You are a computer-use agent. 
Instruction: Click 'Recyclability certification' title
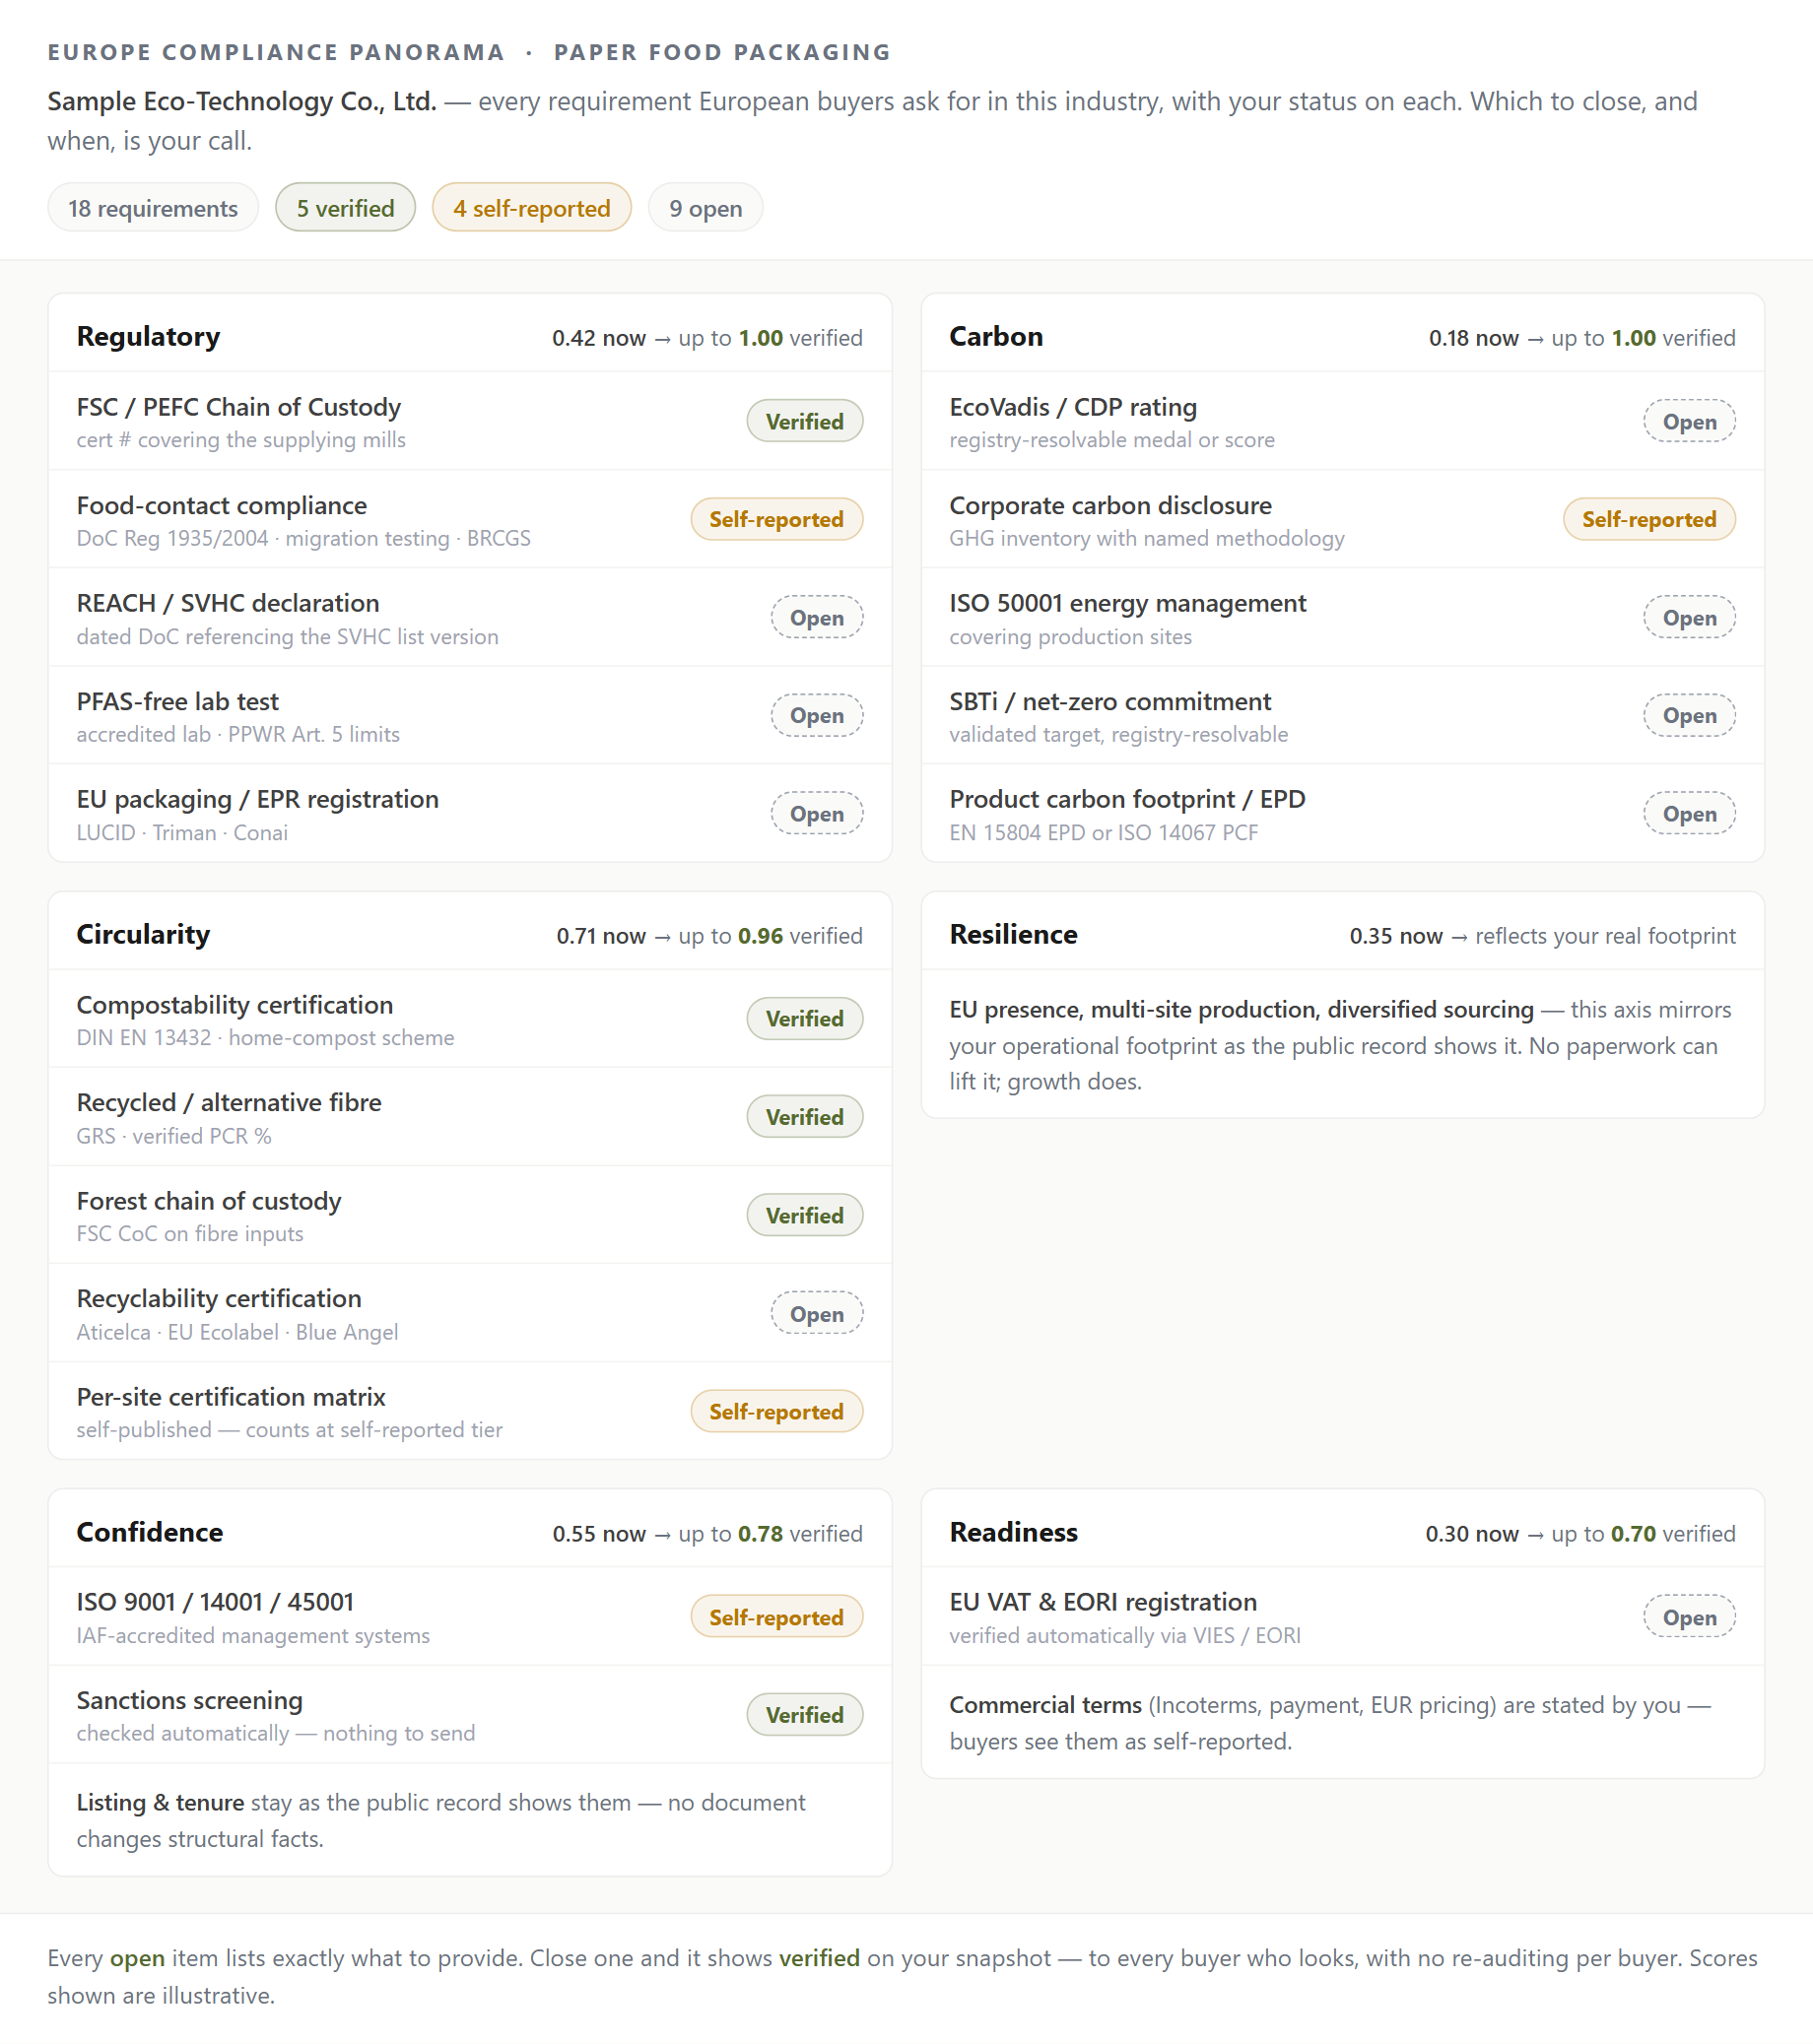click(219, 1298)
